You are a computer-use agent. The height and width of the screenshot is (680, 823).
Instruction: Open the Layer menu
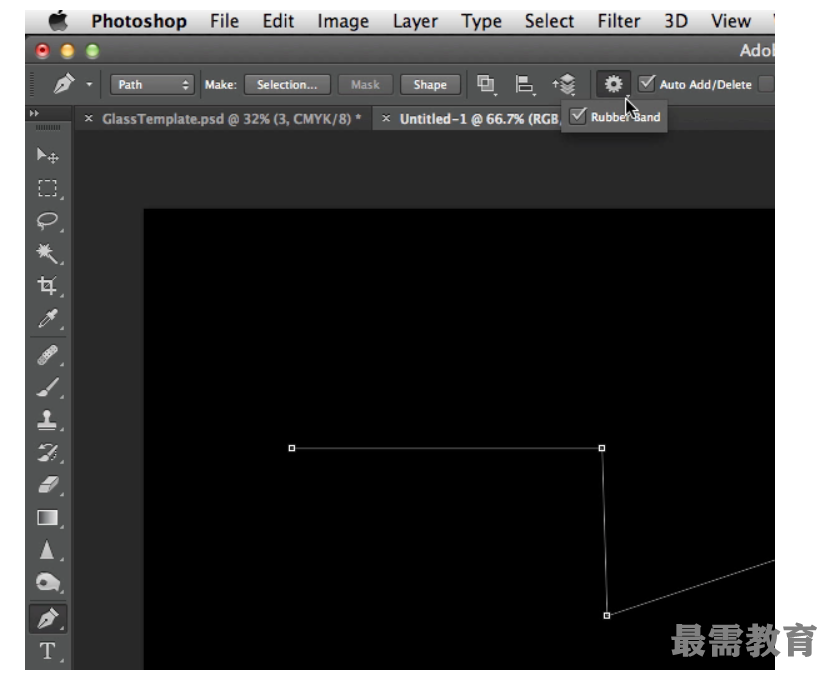pos(415,21)
